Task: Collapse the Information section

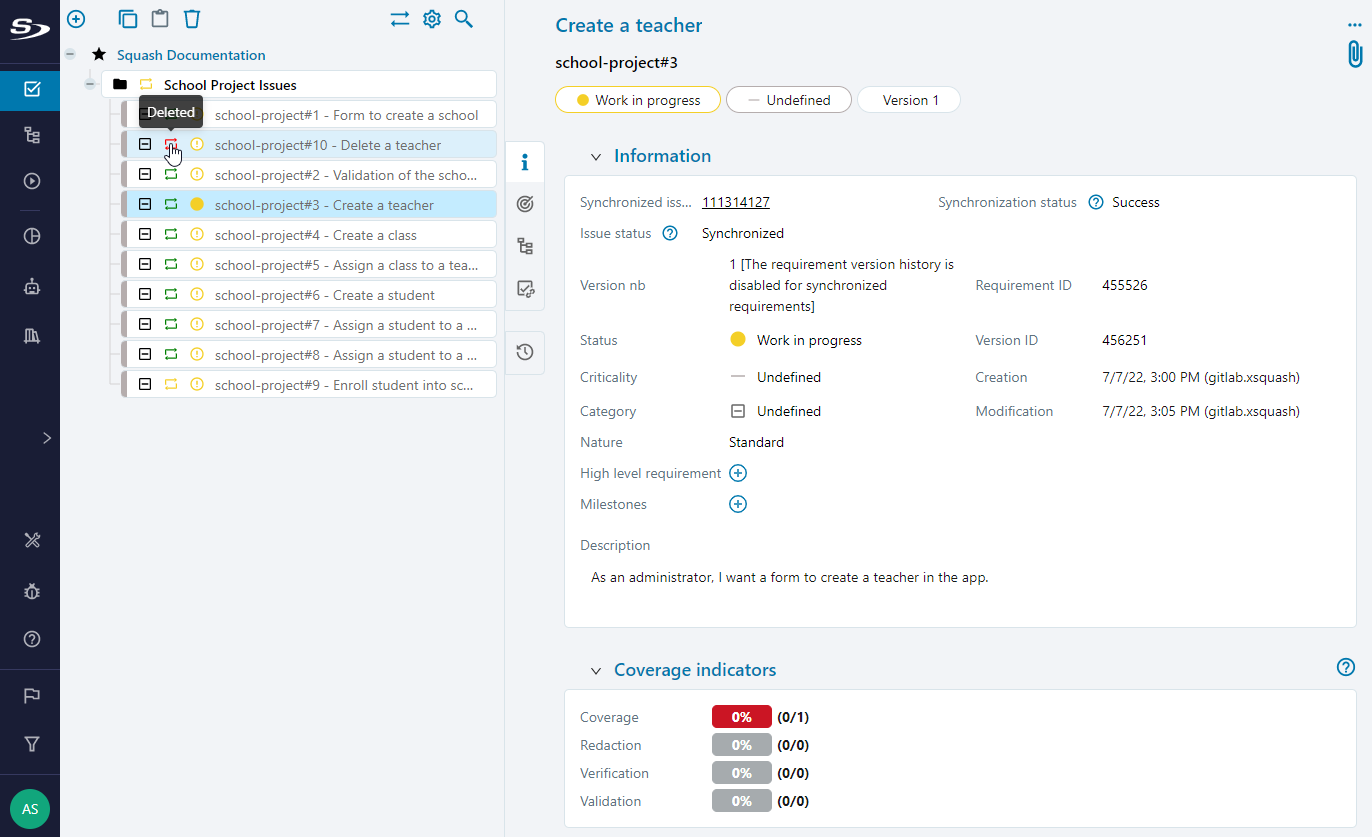Action: pyautogui.click(x=596, y=157)
